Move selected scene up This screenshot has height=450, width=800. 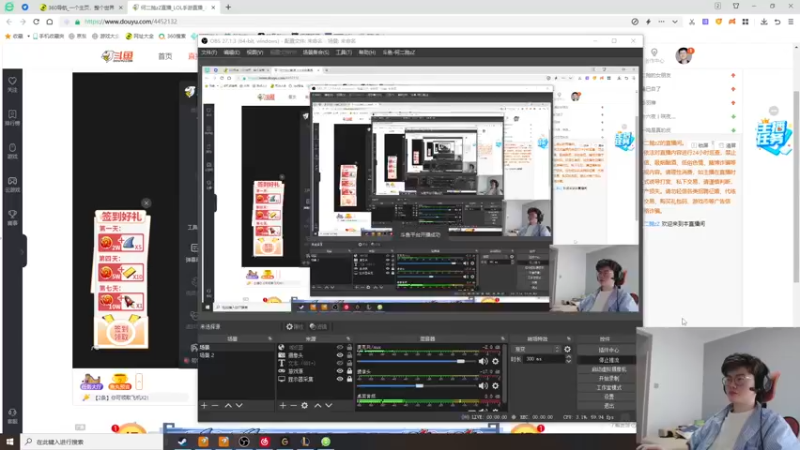228,406
